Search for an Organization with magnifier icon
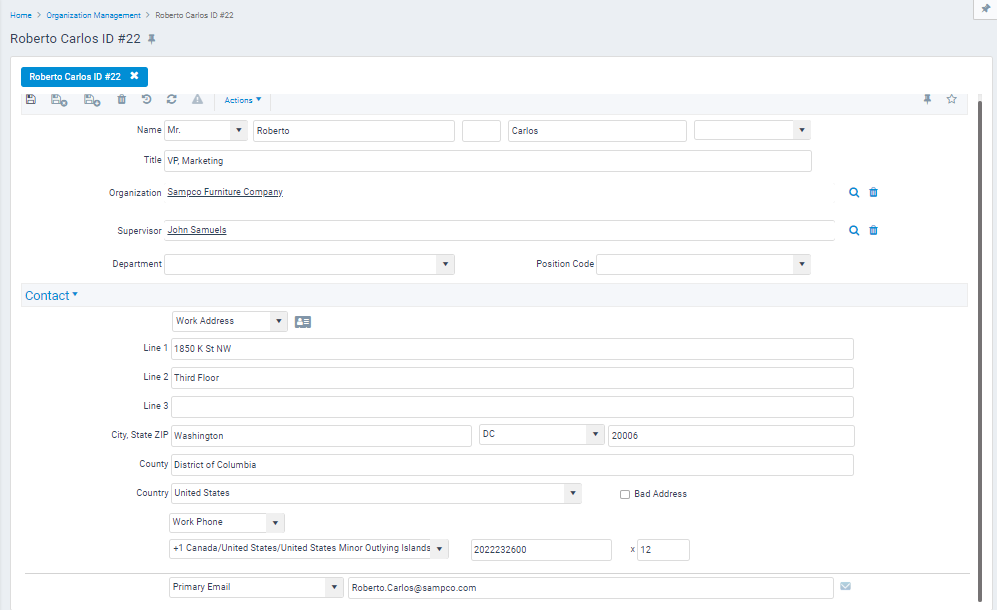 pyautogui.click(x=854, y=192)
